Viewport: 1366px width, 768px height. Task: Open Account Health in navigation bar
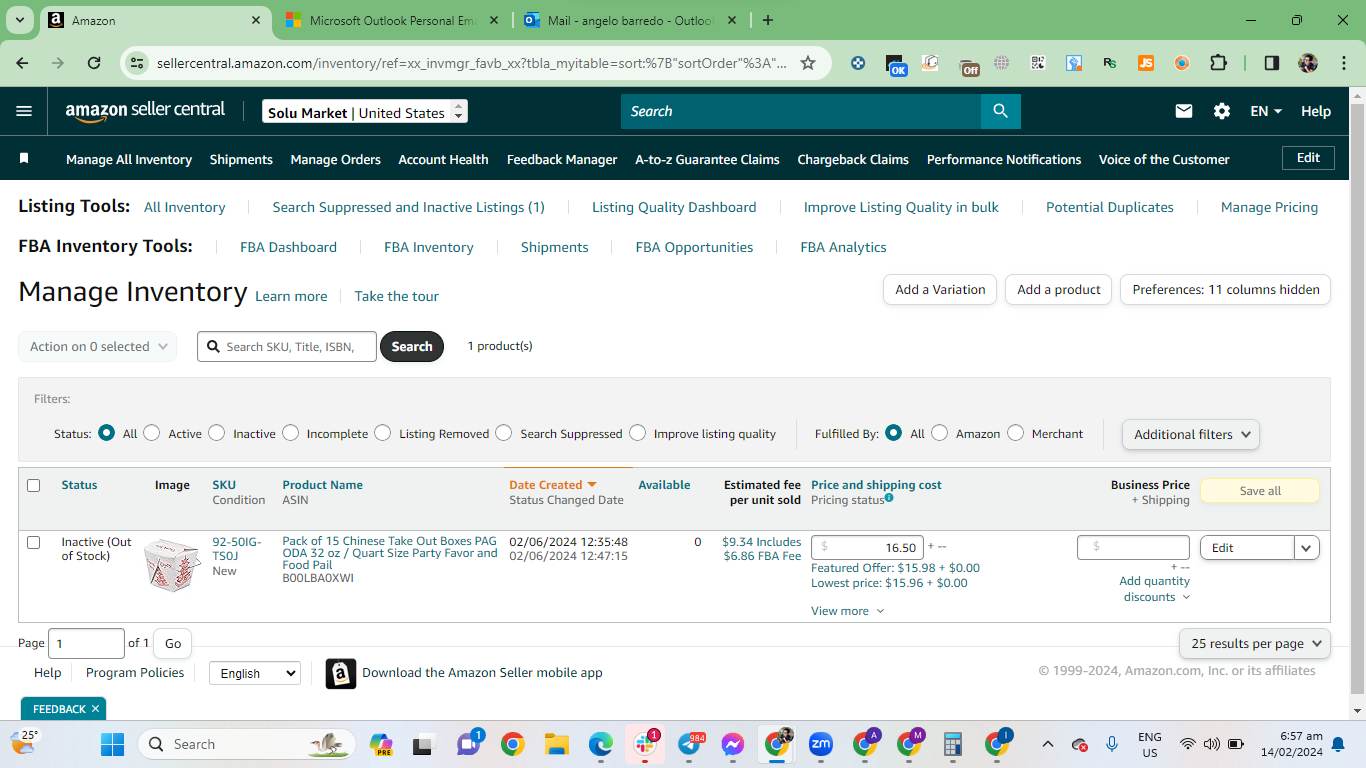point(444,159)
